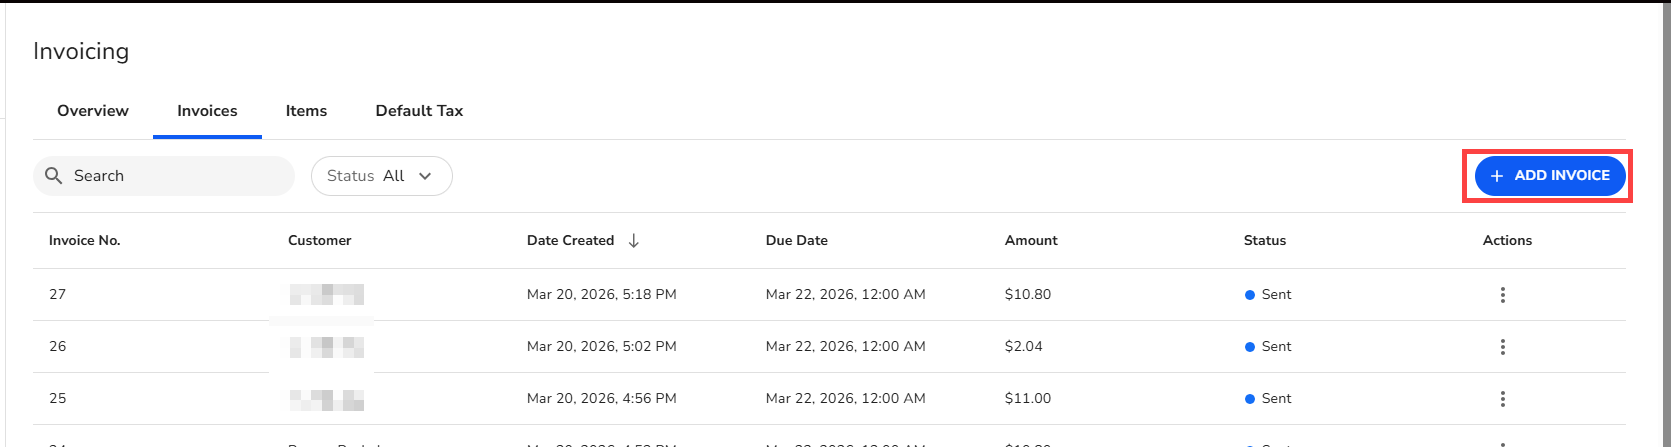Click the Due Date column header
1671x447 pixels.
[797, 241]
